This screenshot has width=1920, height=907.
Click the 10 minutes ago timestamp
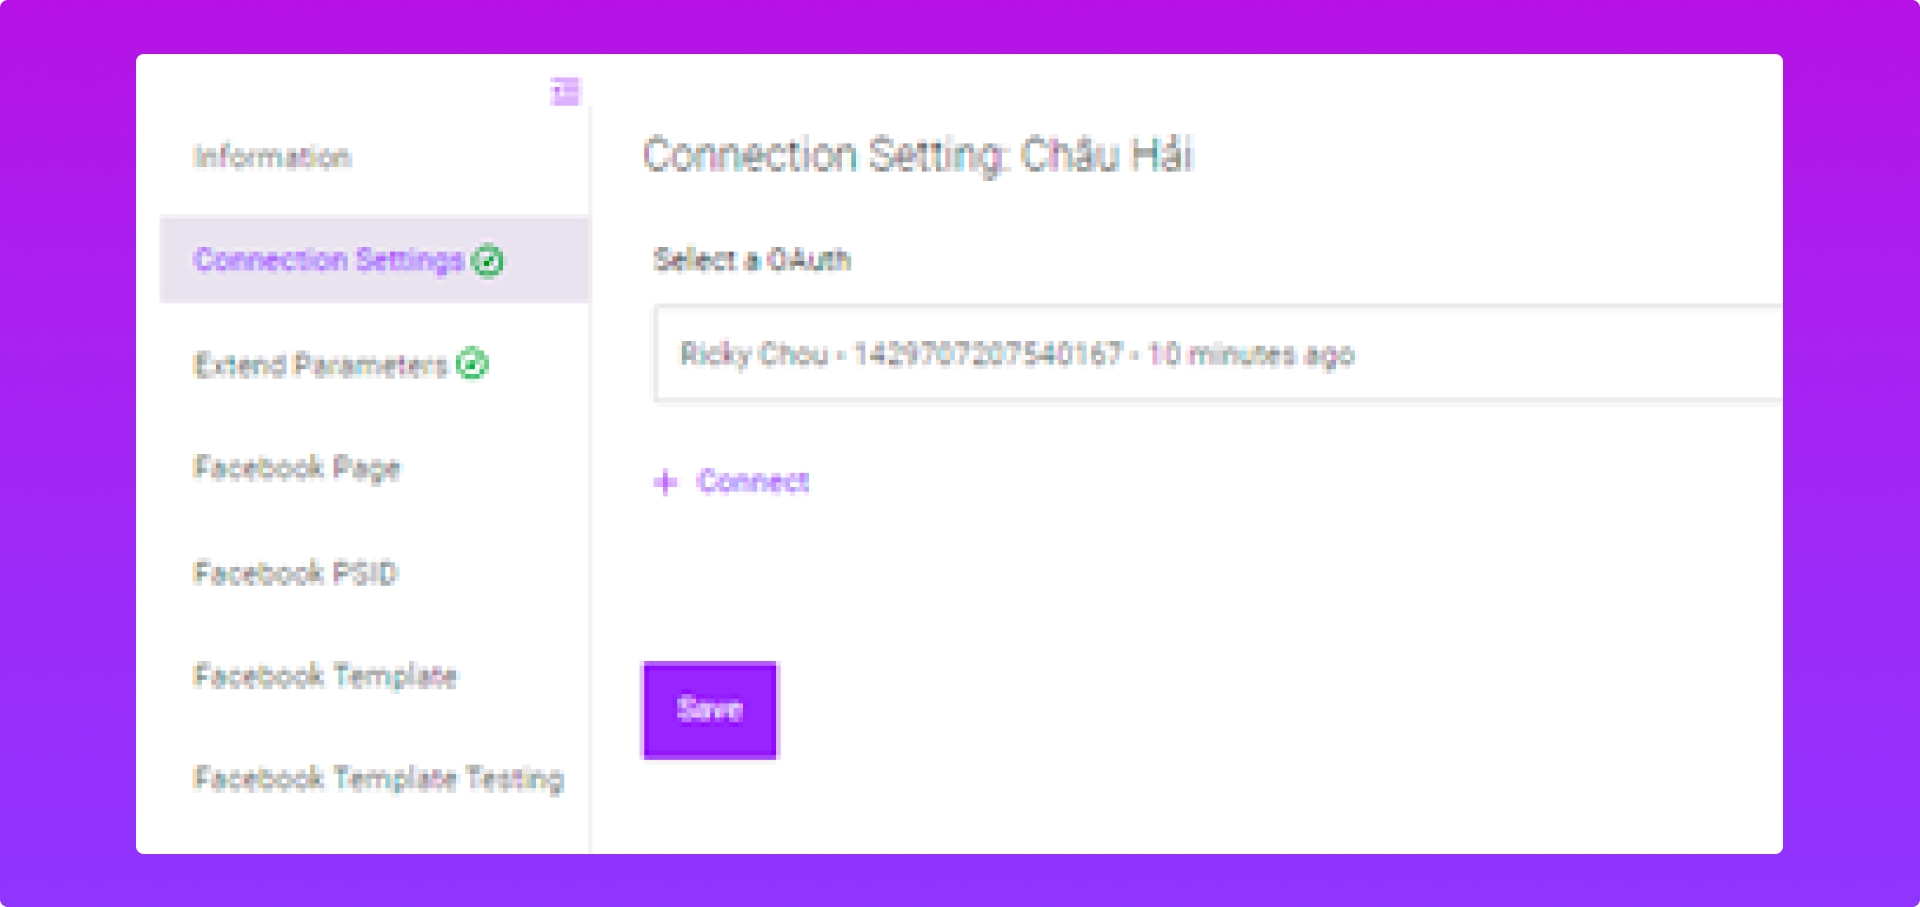(1251, 354)
